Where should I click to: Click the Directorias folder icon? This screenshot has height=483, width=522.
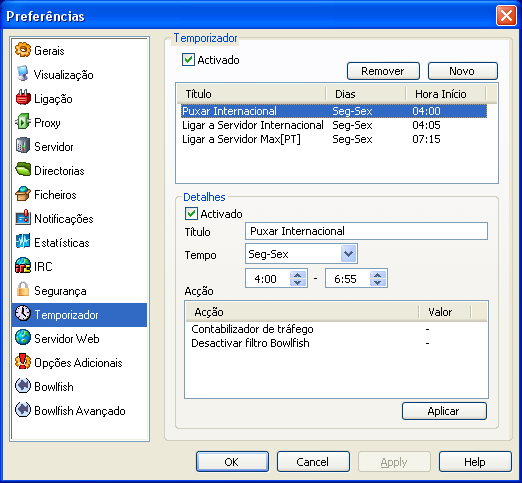point(23,170)
